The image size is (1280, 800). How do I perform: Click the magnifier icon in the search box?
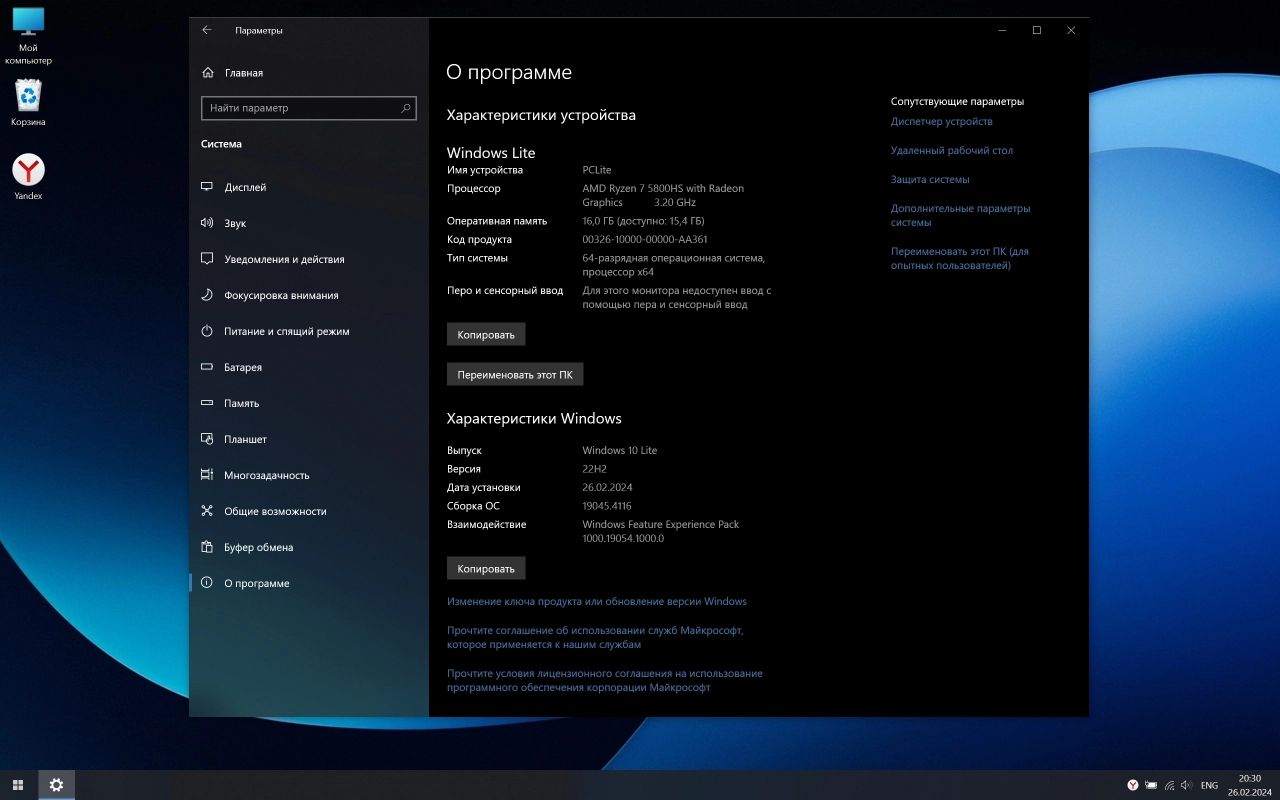[405, 108]
